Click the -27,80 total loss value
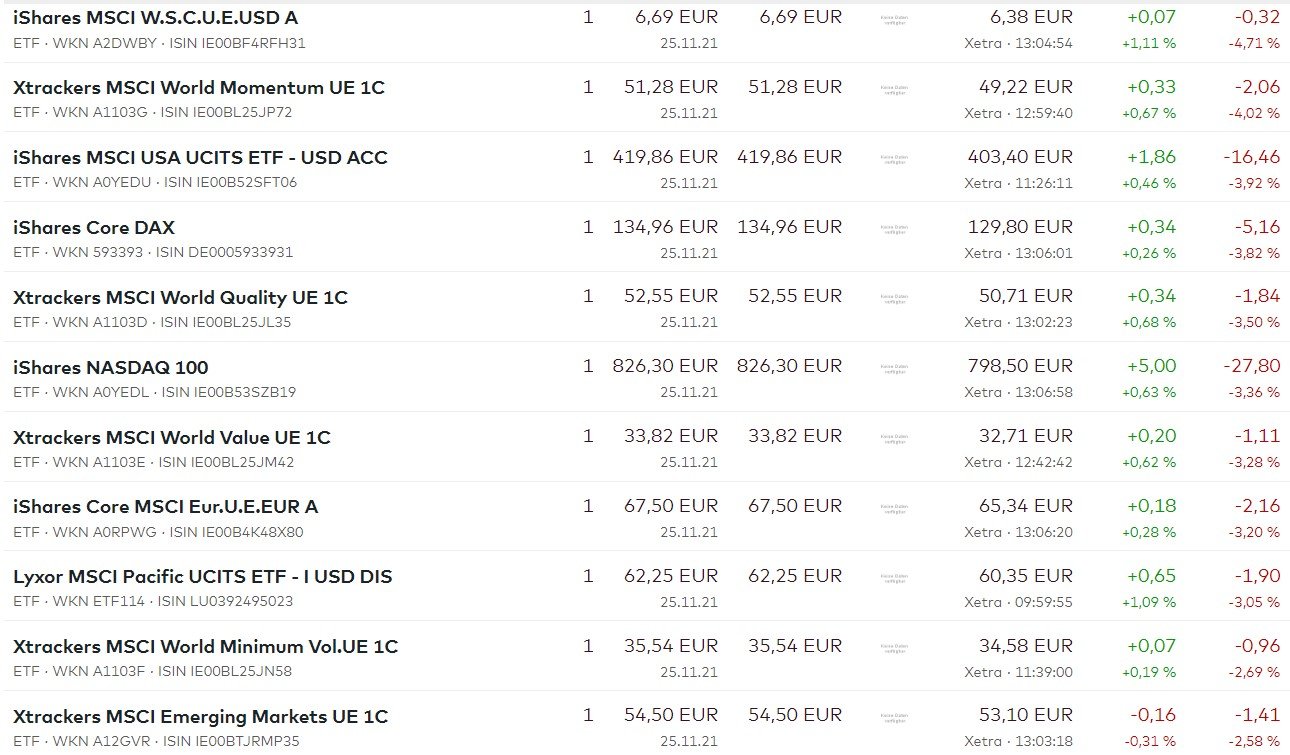 (x=1251, y=366)
